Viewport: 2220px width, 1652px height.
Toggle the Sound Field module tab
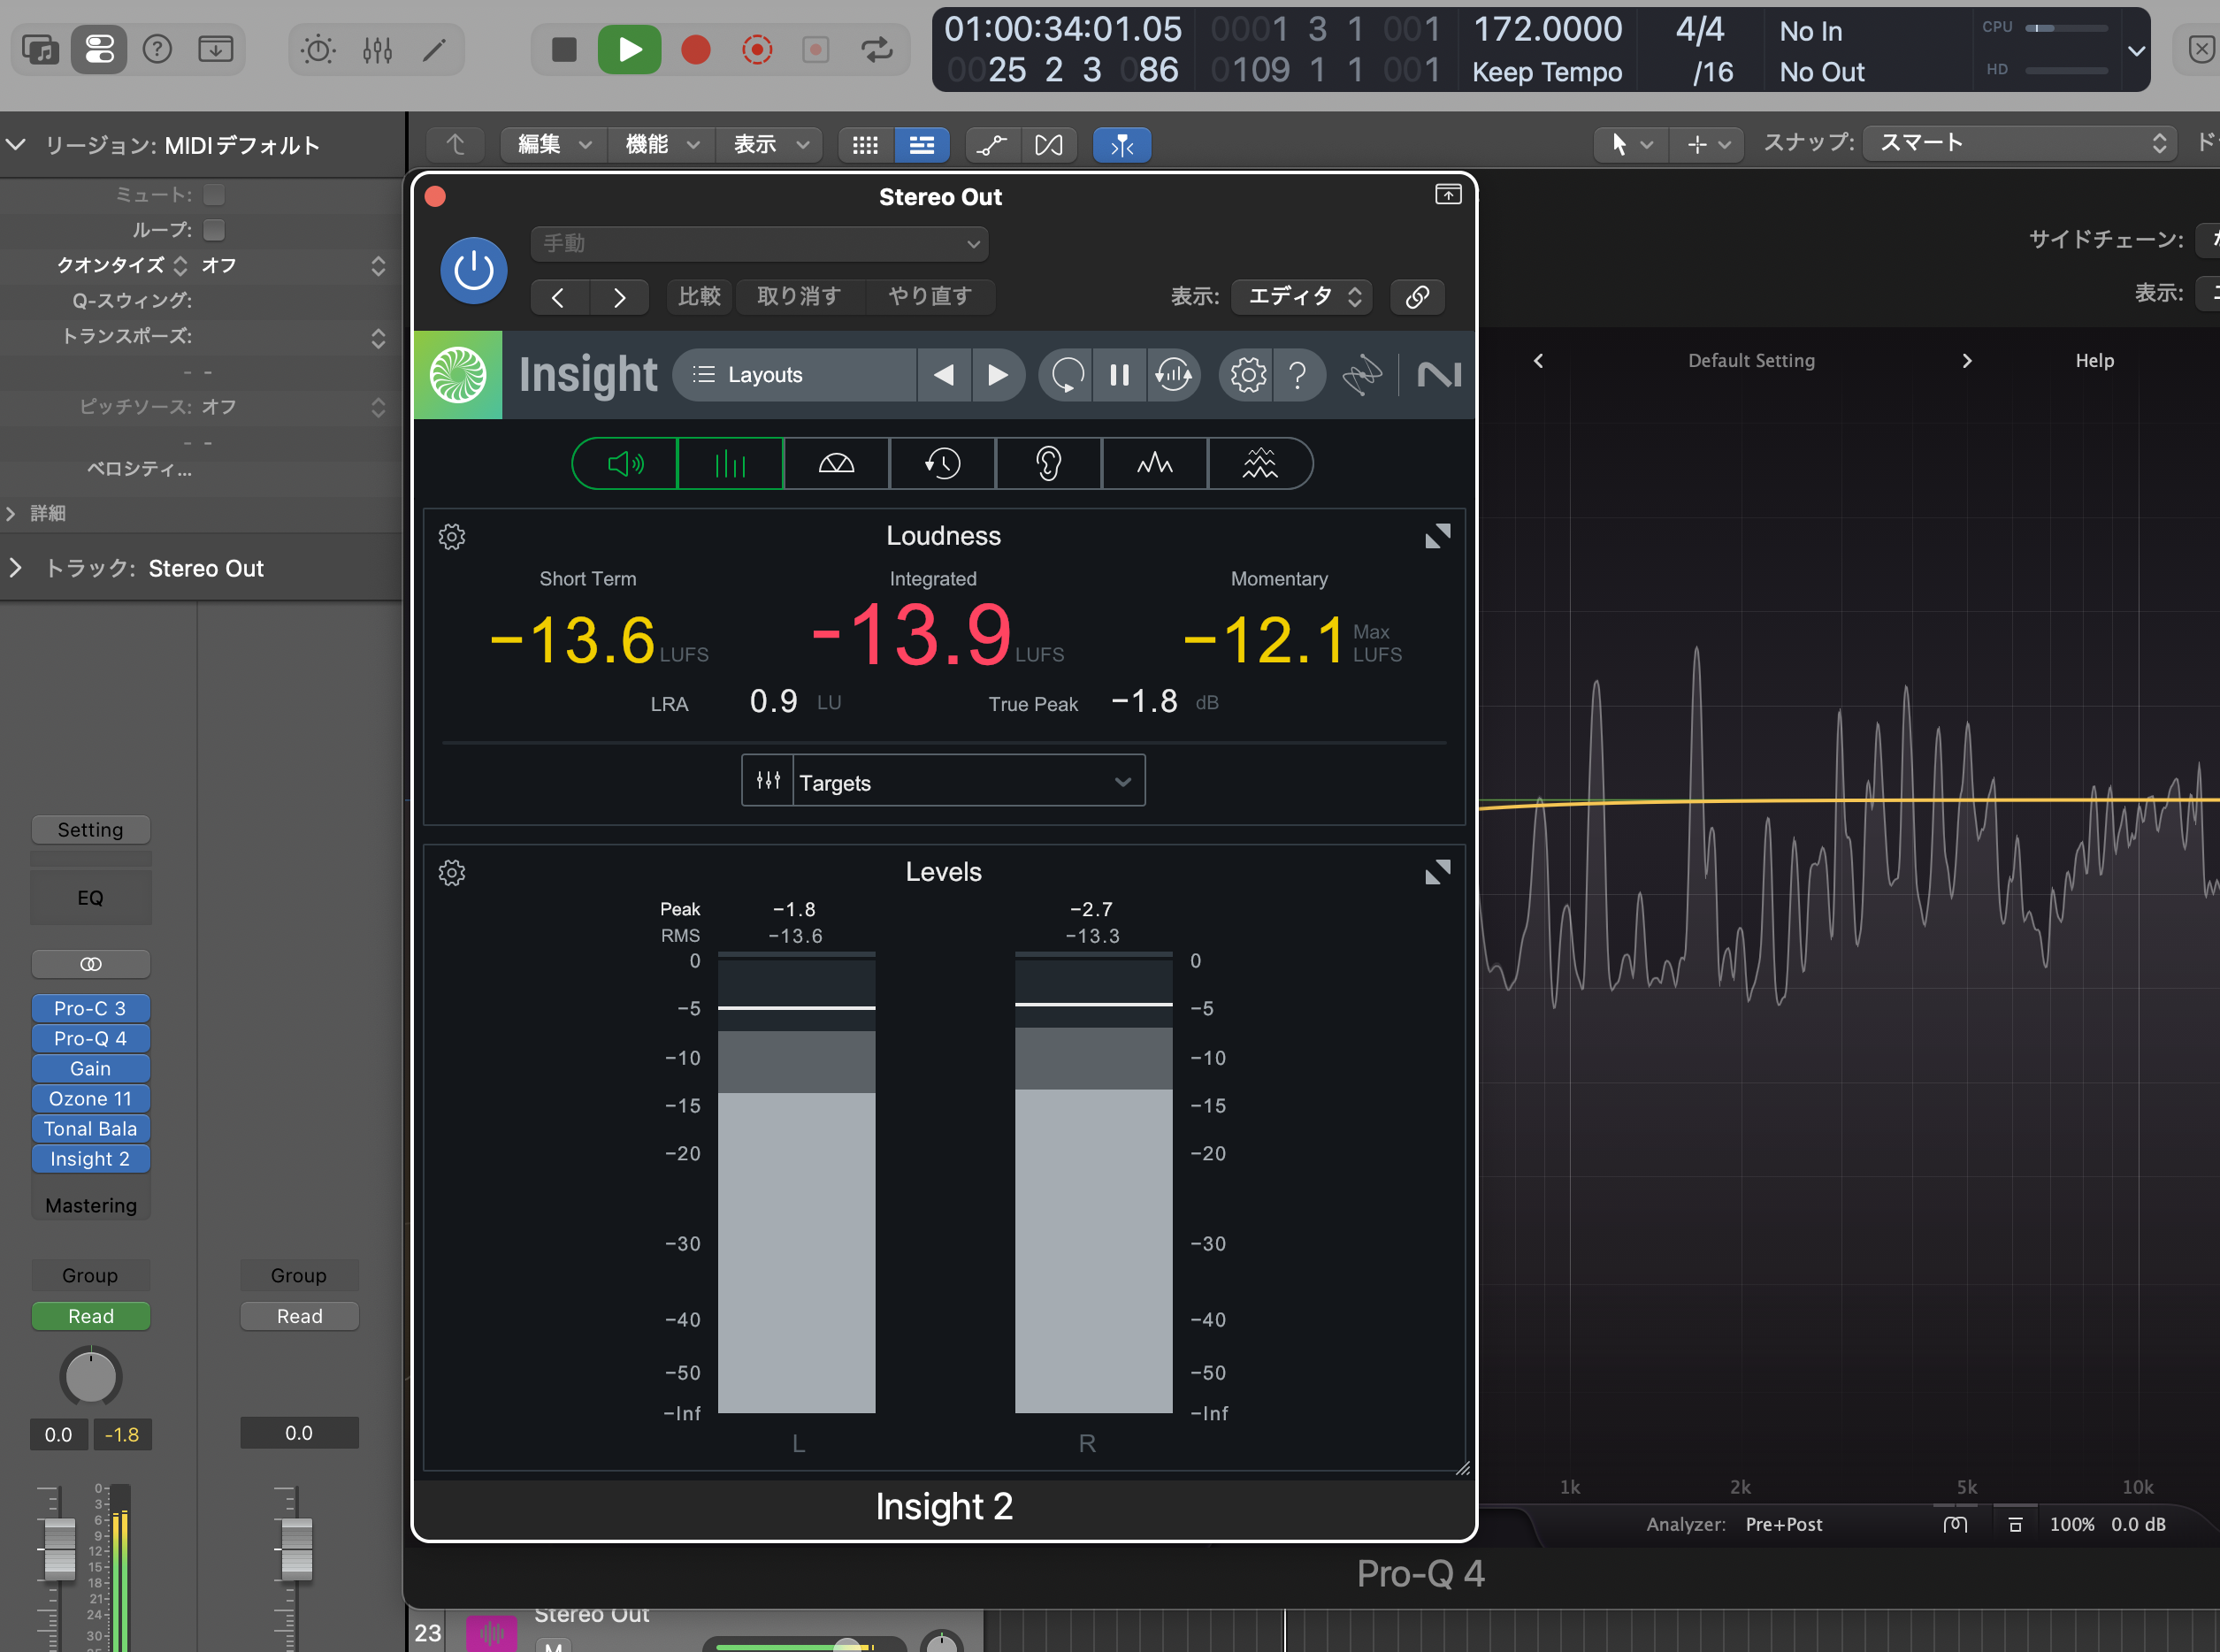836,464
